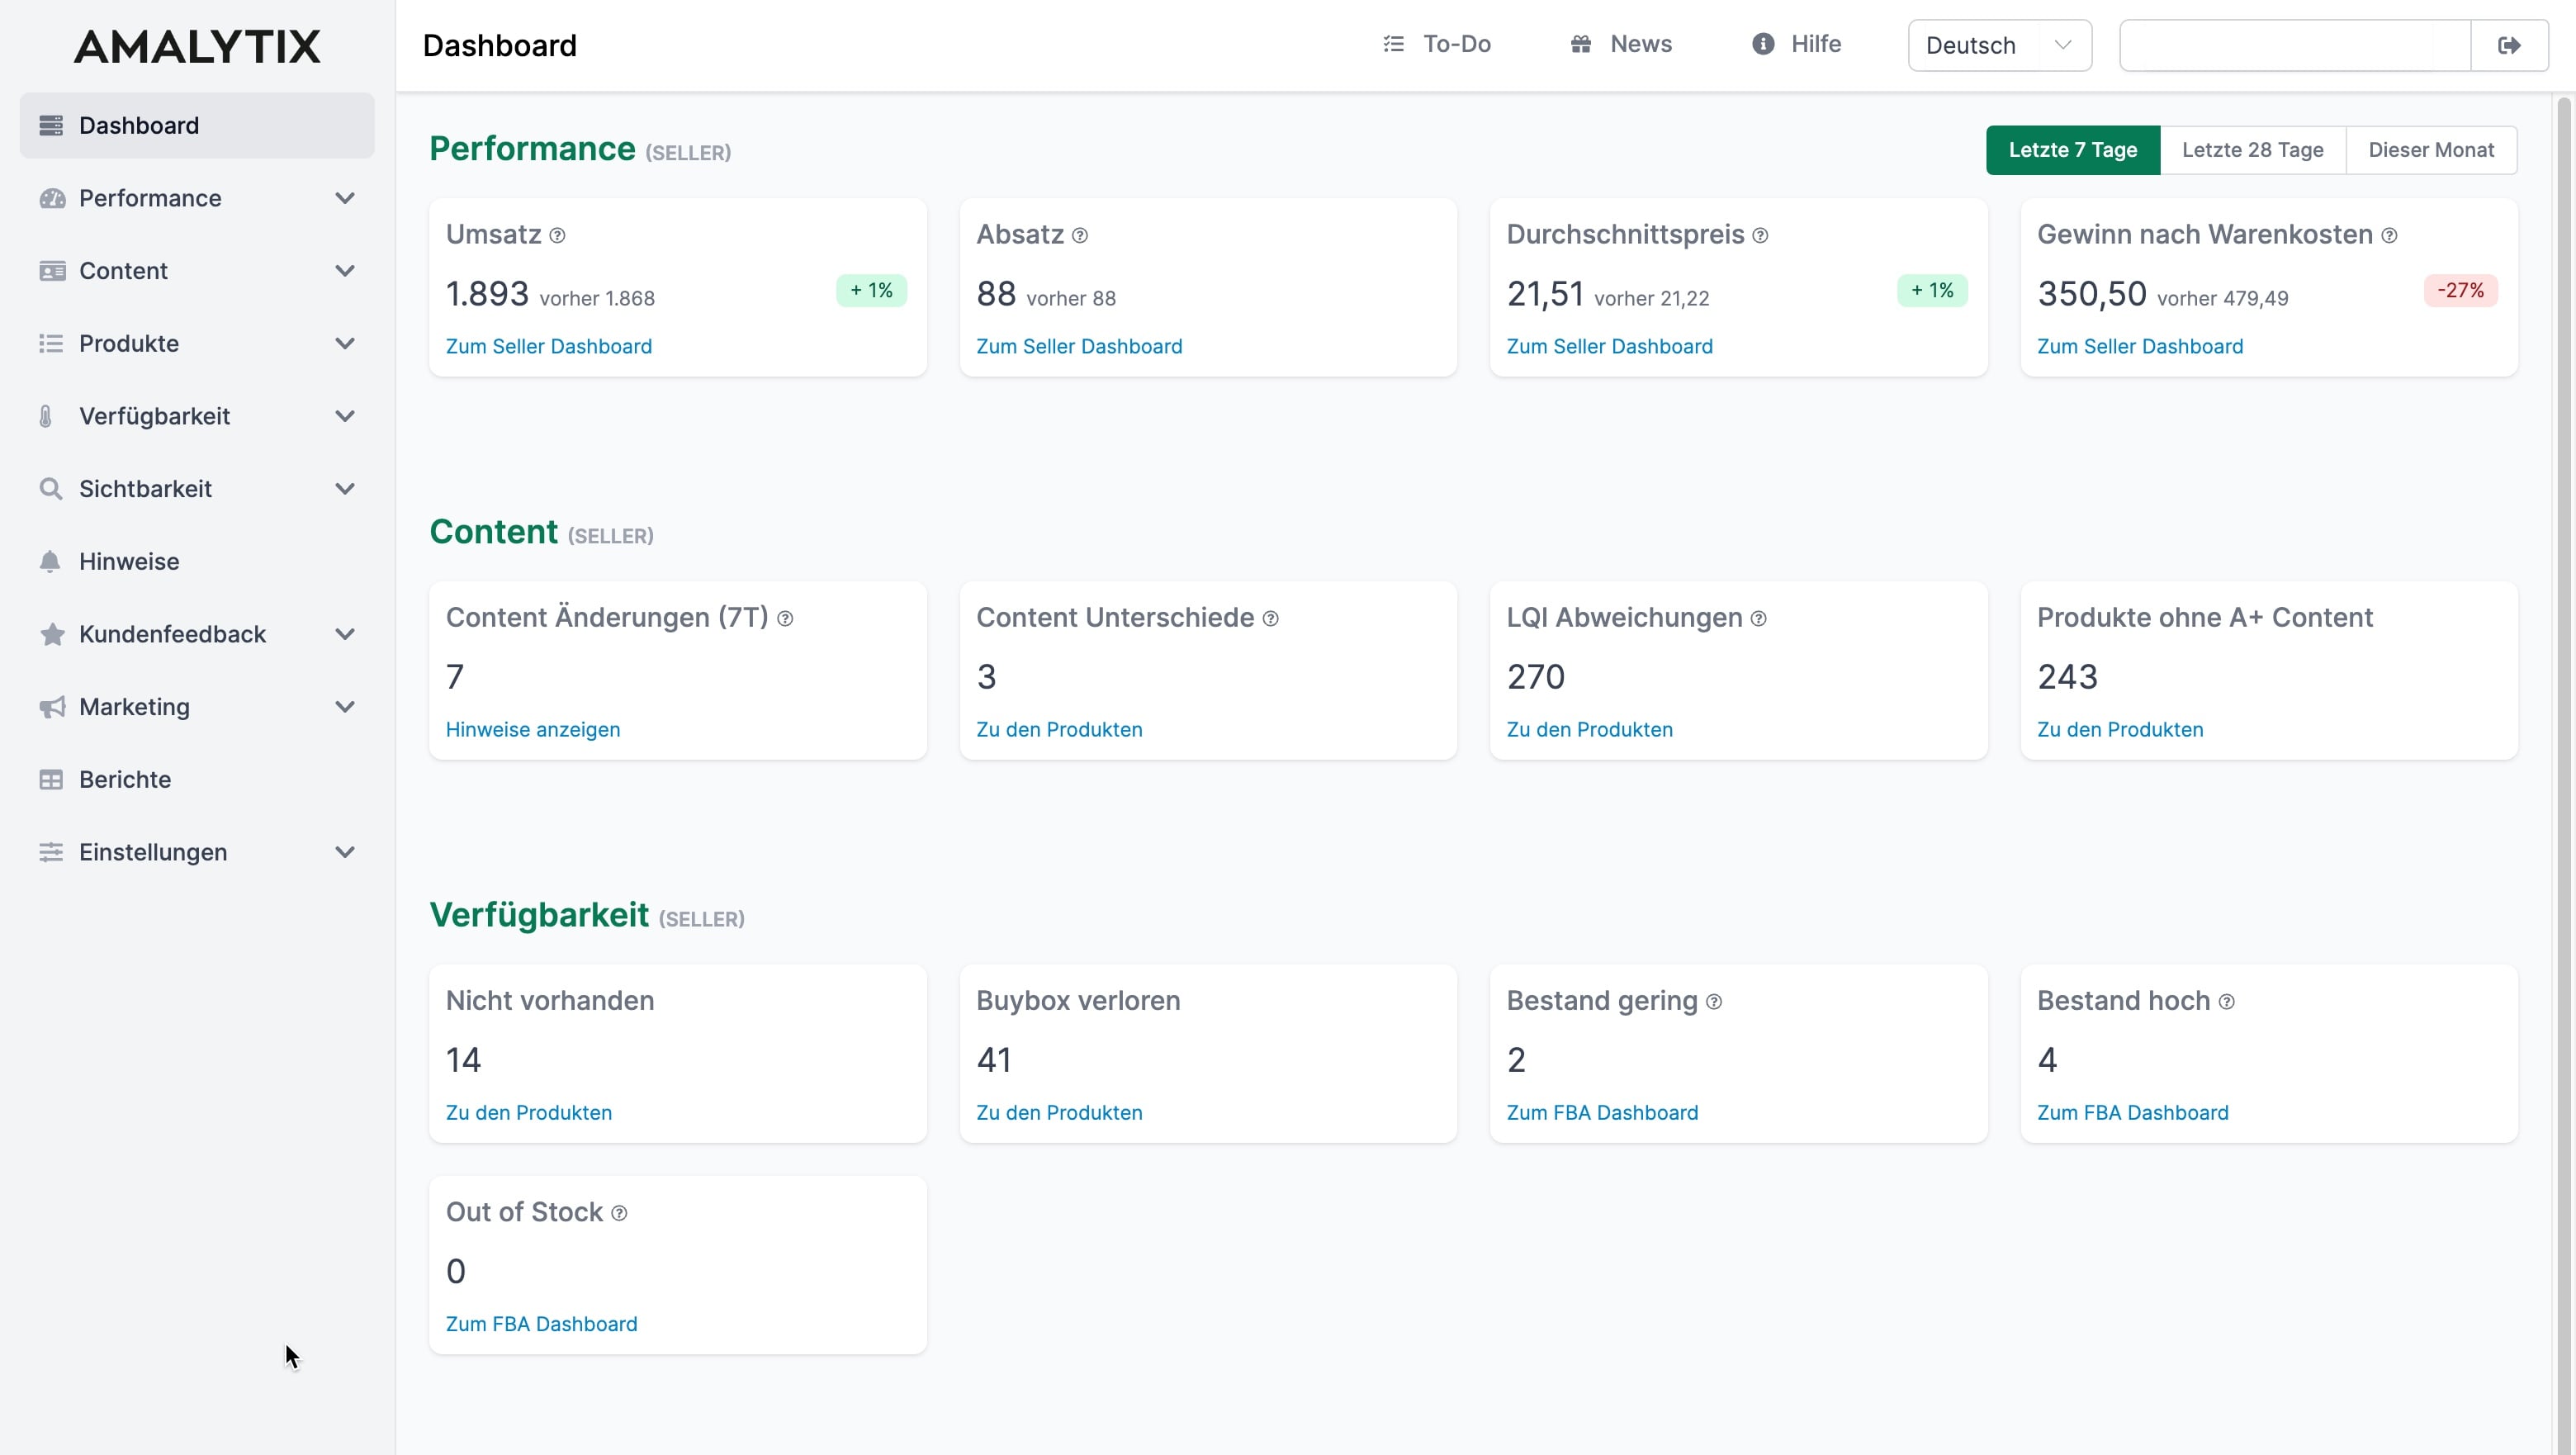Expand the Produkte sidebar menu chevron
The image size is (2576, 1455).
345,343
